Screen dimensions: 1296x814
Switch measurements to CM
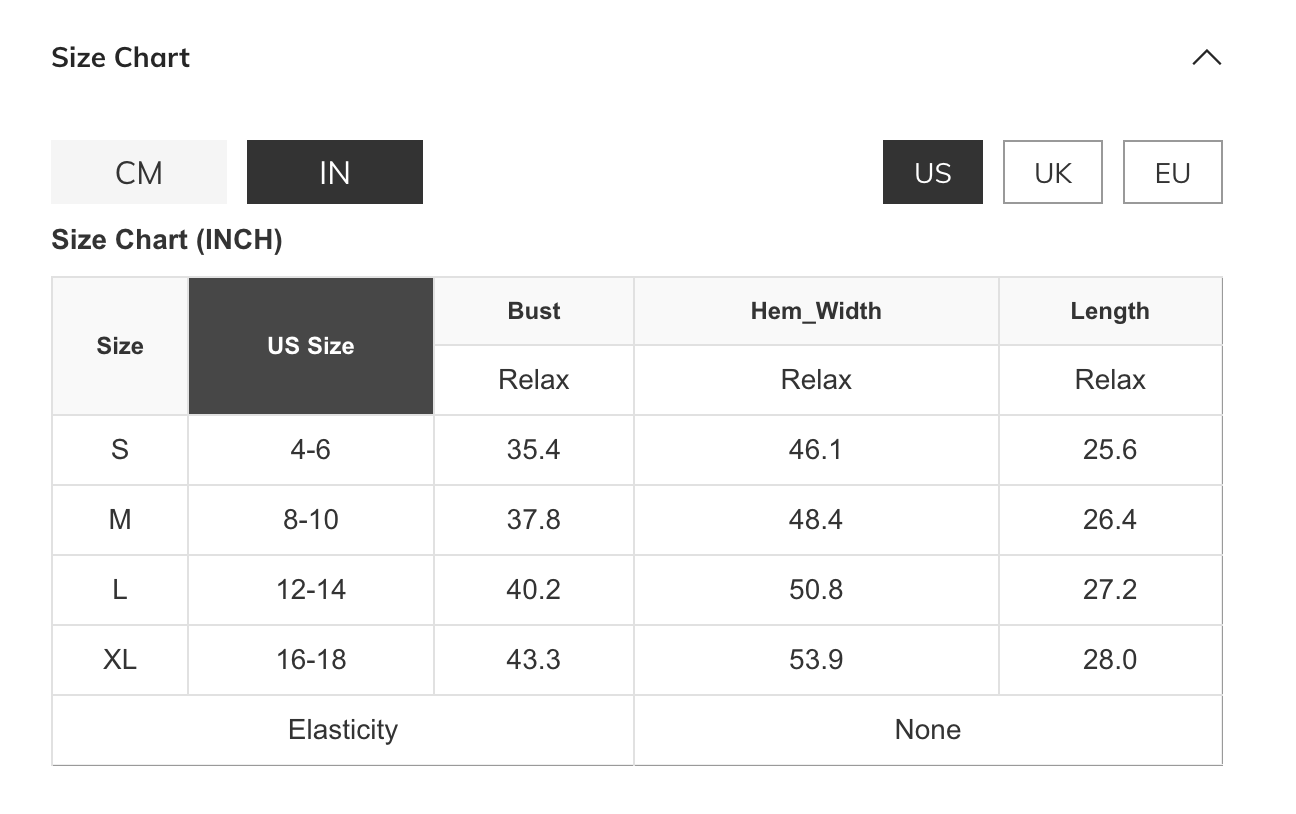139,172
